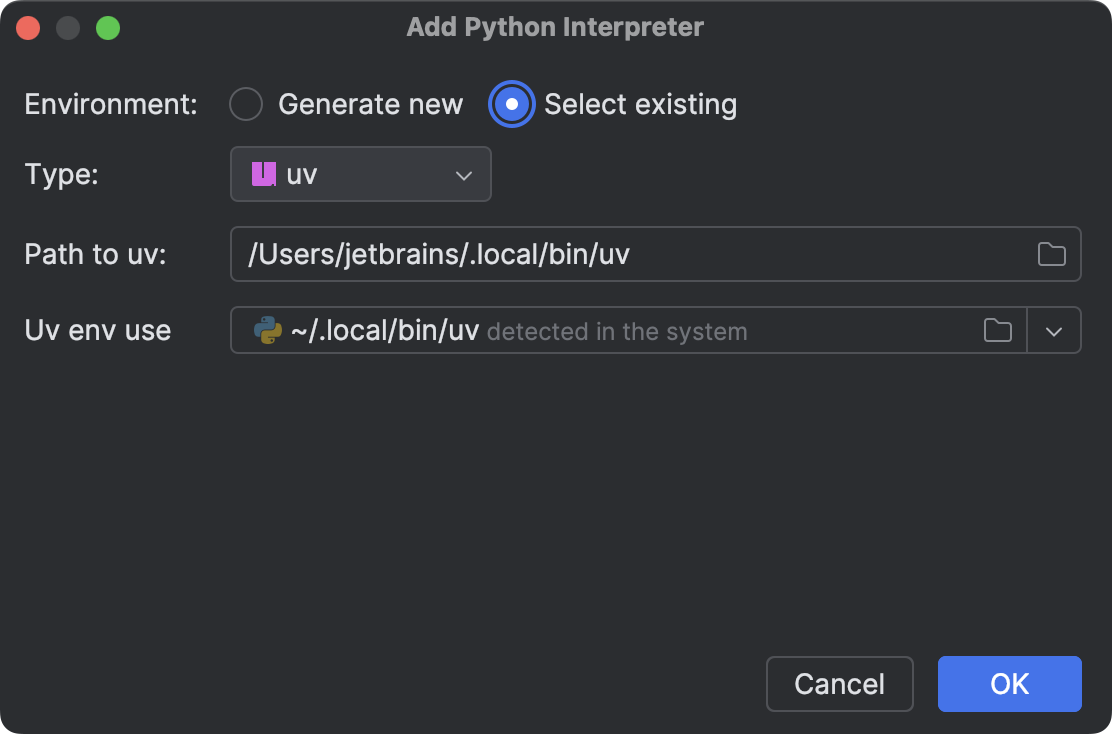The image size is (1112, 734).
Task: Confirm interpreter setup with OK
Action: click(x=1009, y=684)
